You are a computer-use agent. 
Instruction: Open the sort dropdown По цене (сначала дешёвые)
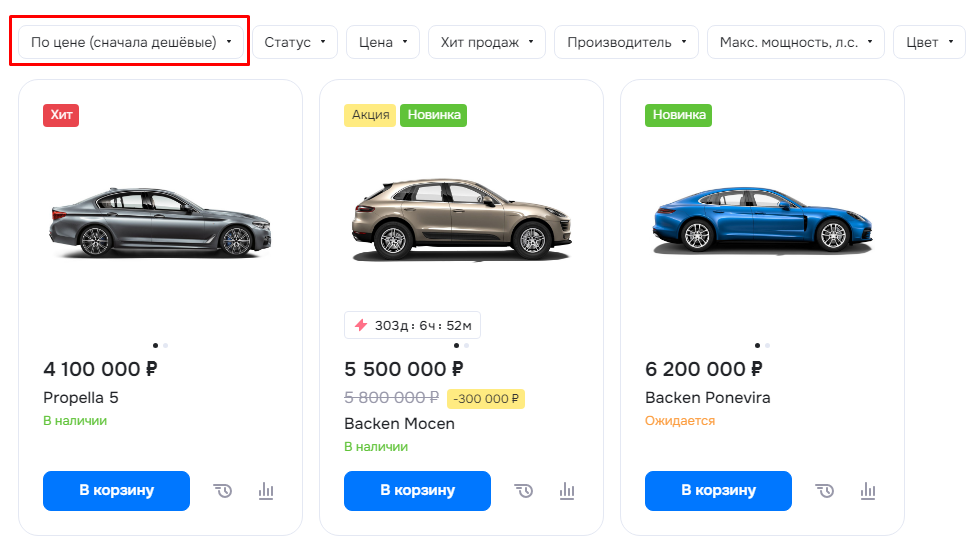[x=131, y=42]
